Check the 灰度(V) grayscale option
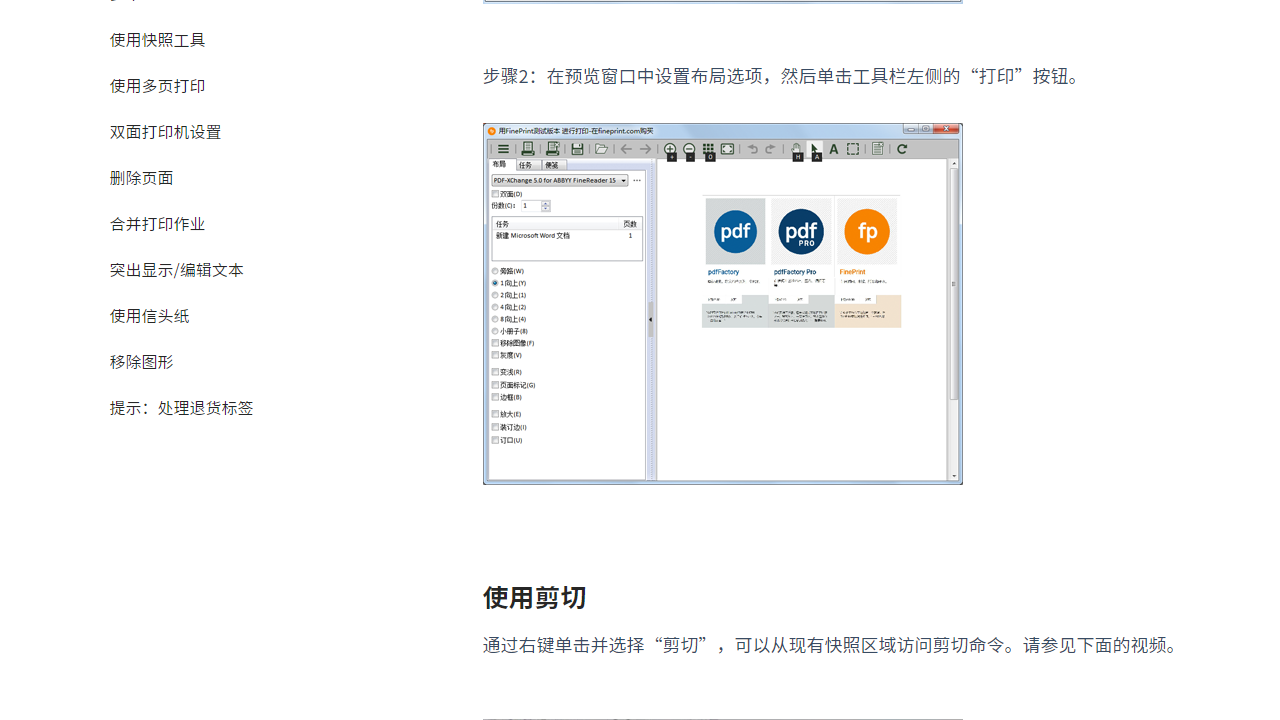 coord(494,353)
